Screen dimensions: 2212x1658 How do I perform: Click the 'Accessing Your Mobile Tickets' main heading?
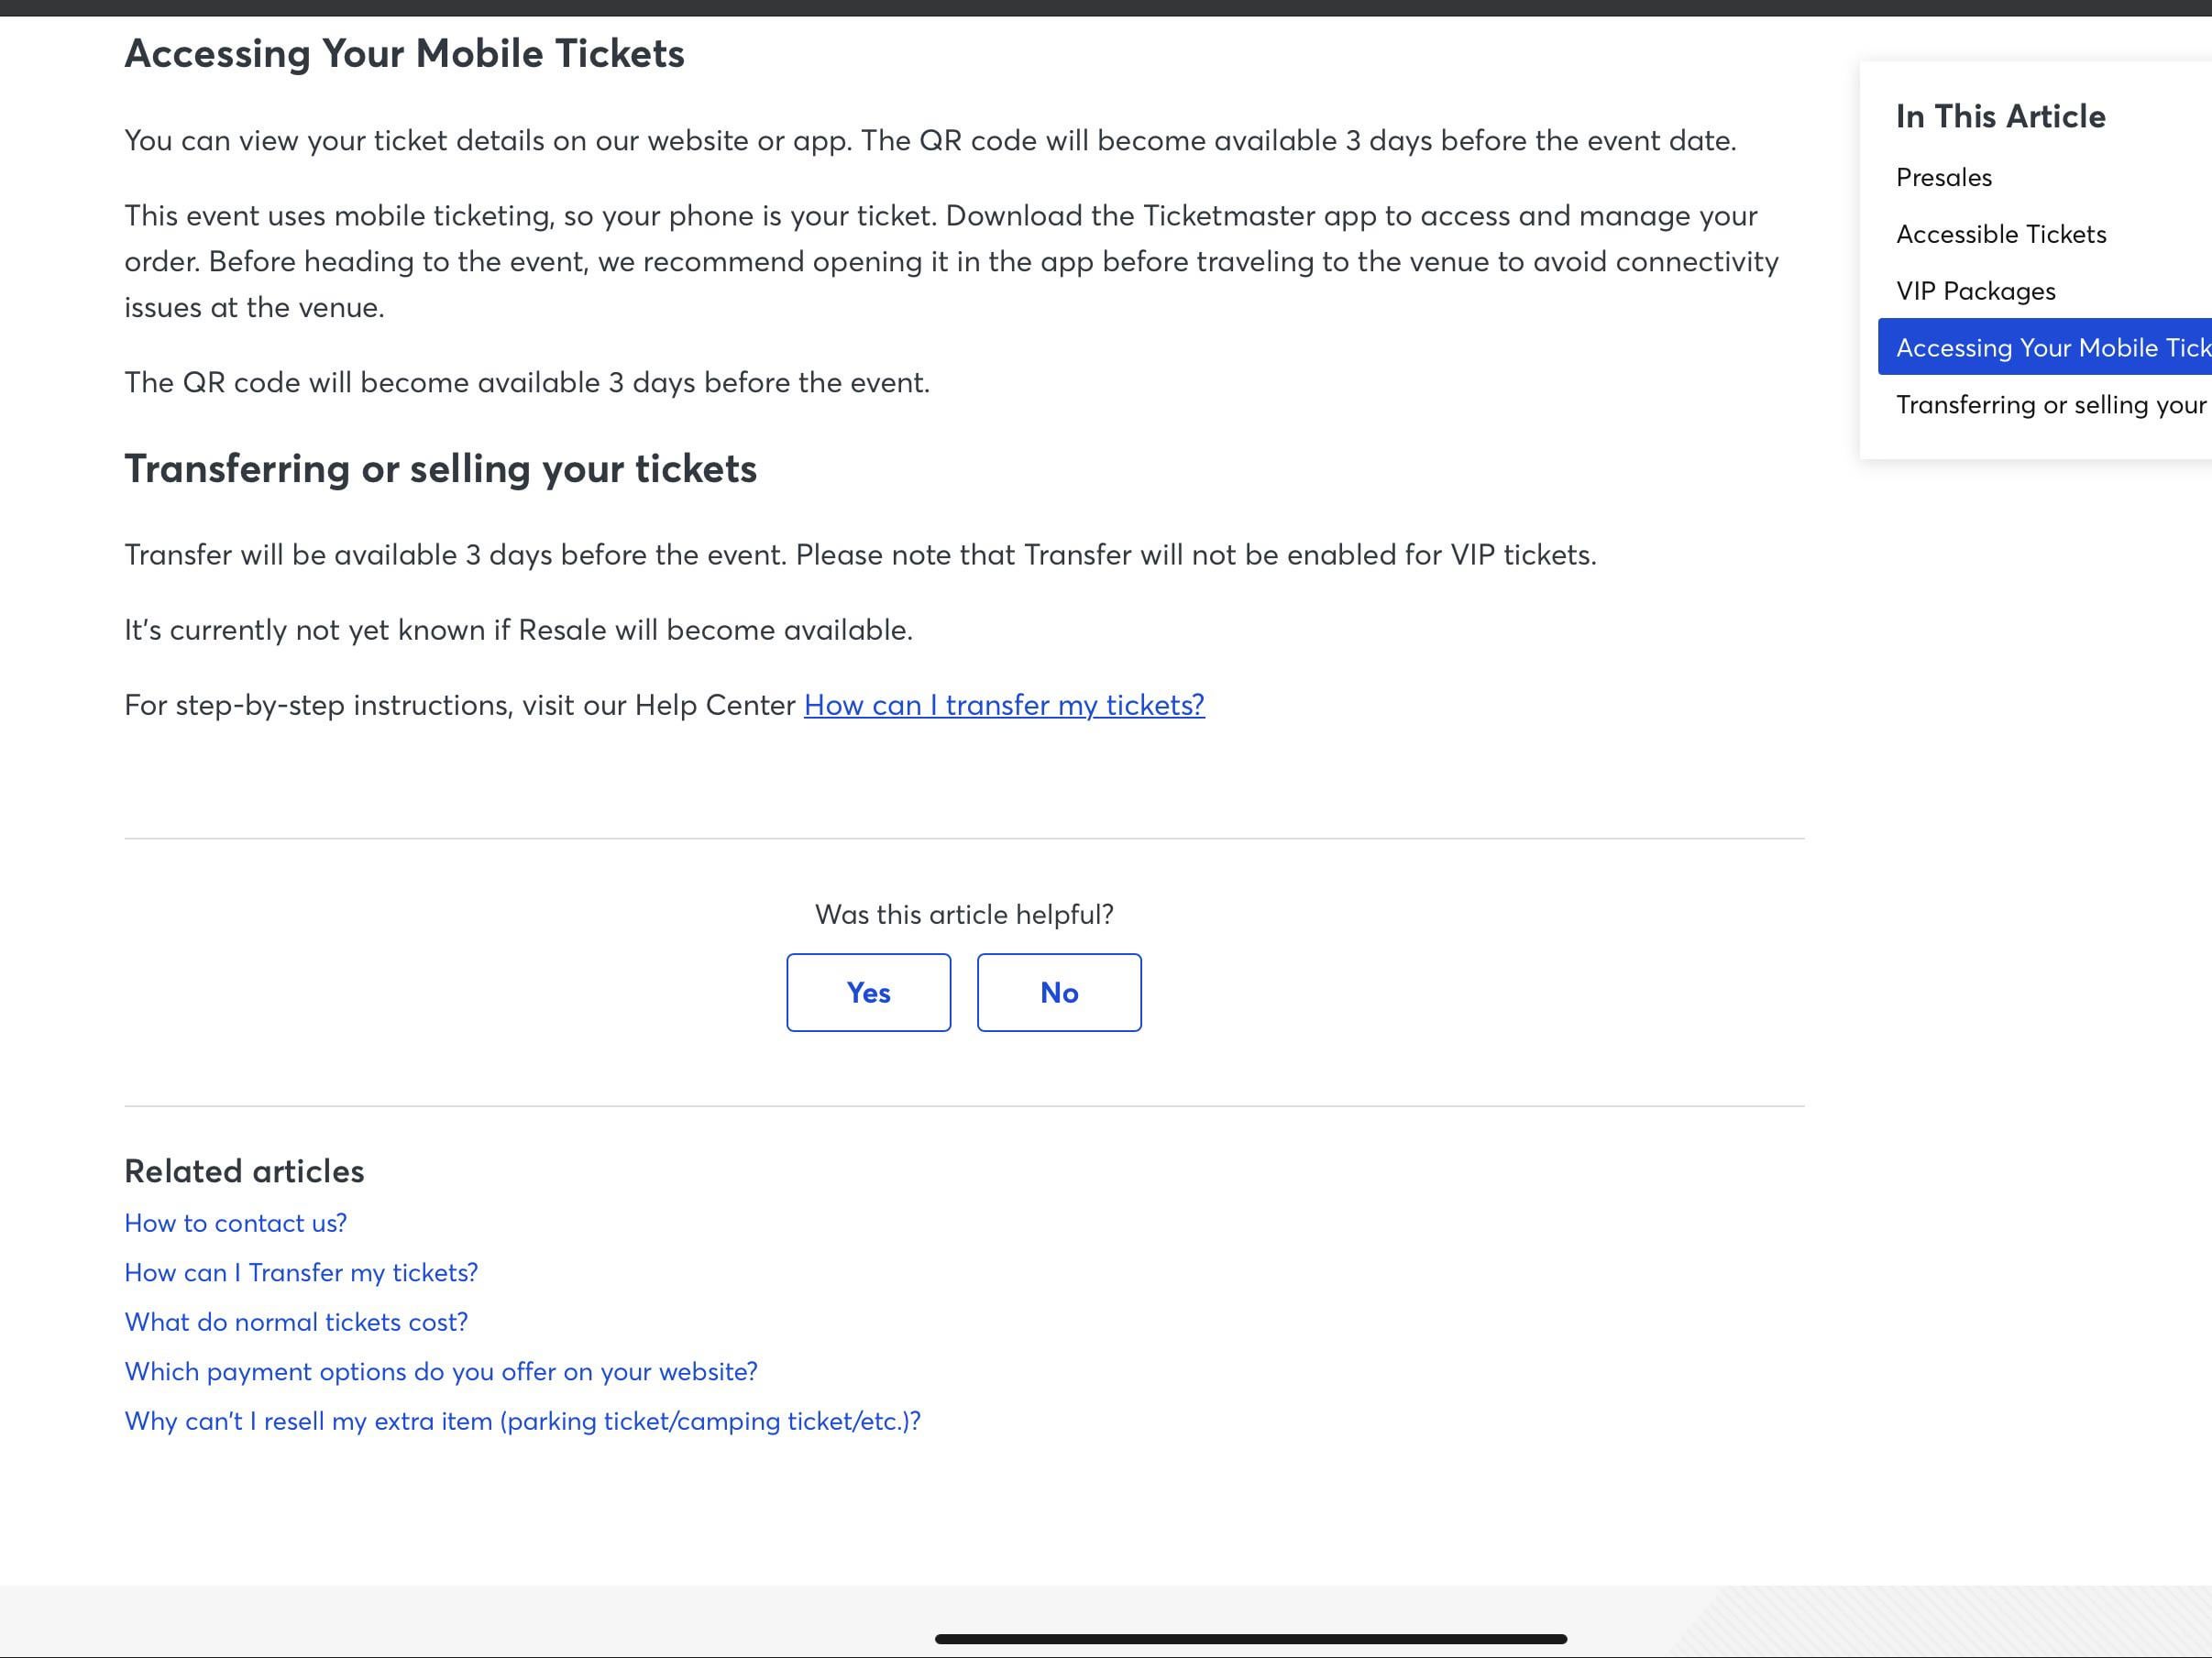(x=404, y=53)
